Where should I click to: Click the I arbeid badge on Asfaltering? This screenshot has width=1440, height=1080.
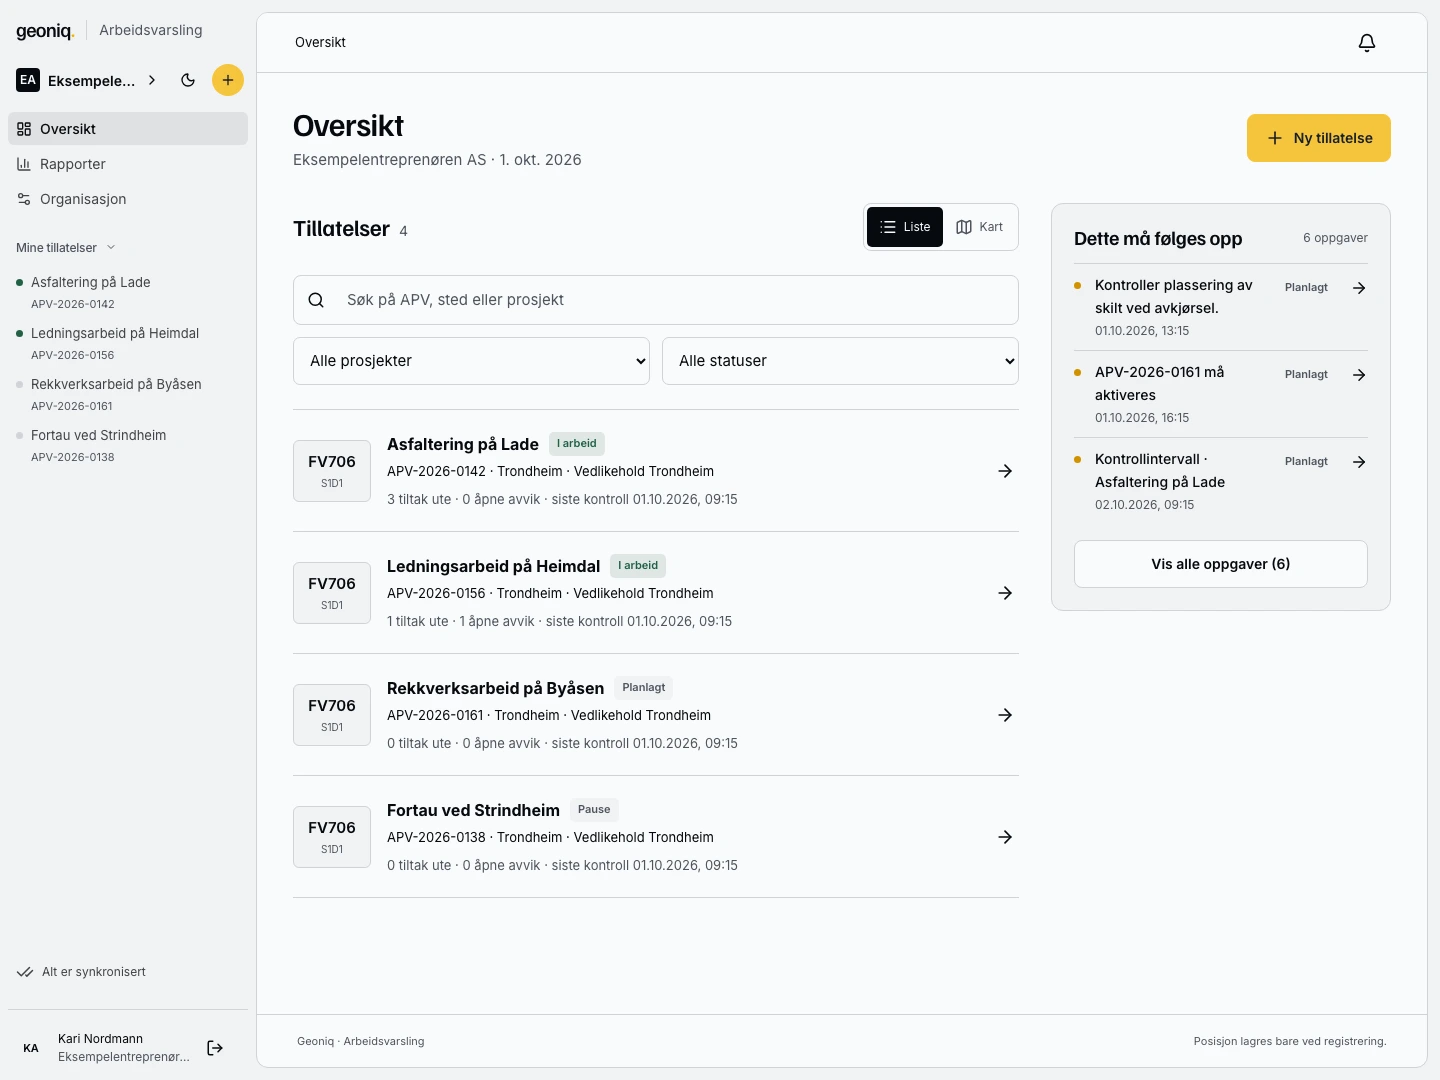point(577,443)
